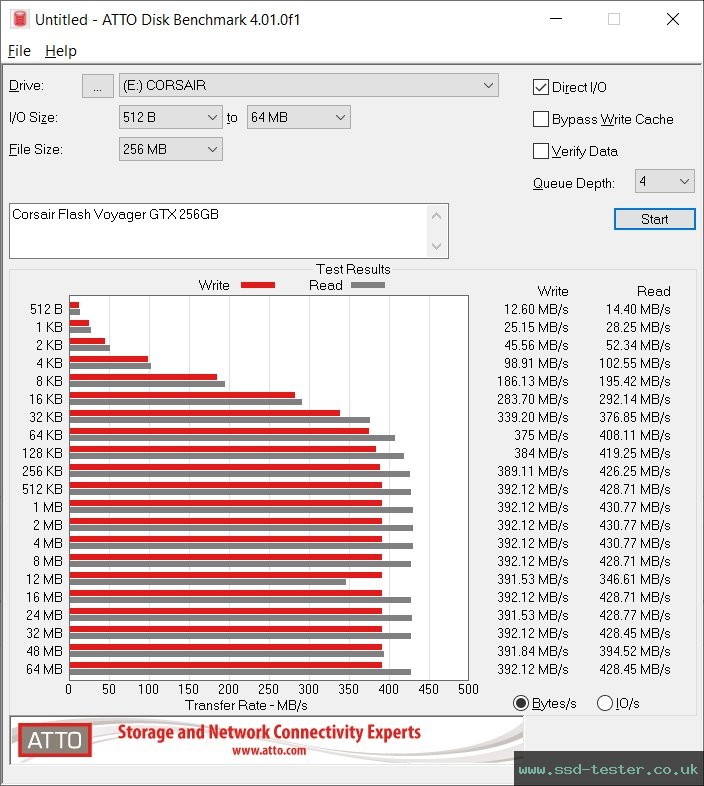This screenshot has width=704, height=786.
Task: Uncheck the Direct I/O checkbox
Action: pyautogui.click(x=541, y=87)
